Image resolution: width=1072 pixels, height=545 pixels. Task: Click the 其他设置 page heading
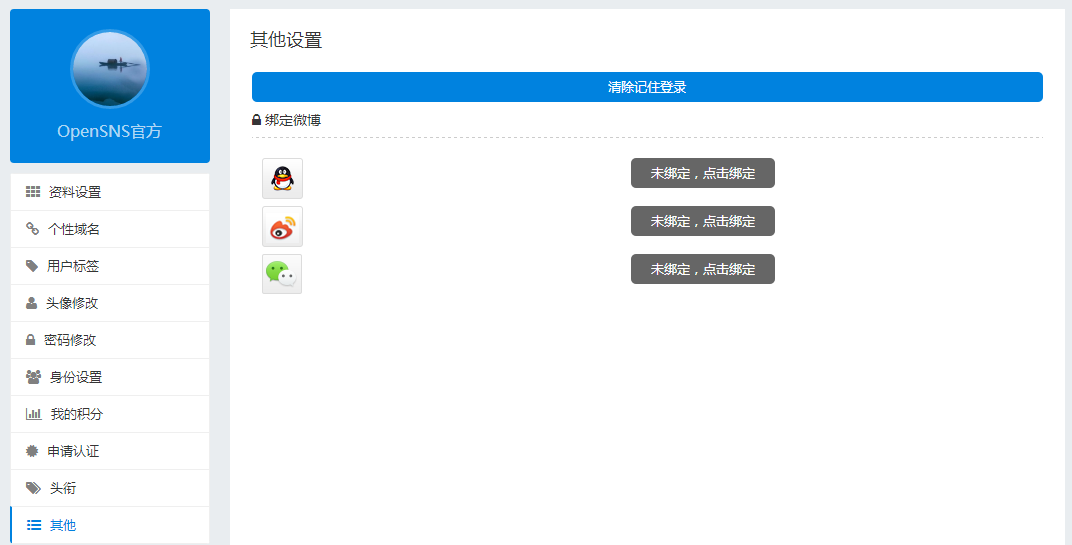tap(286, 40)
